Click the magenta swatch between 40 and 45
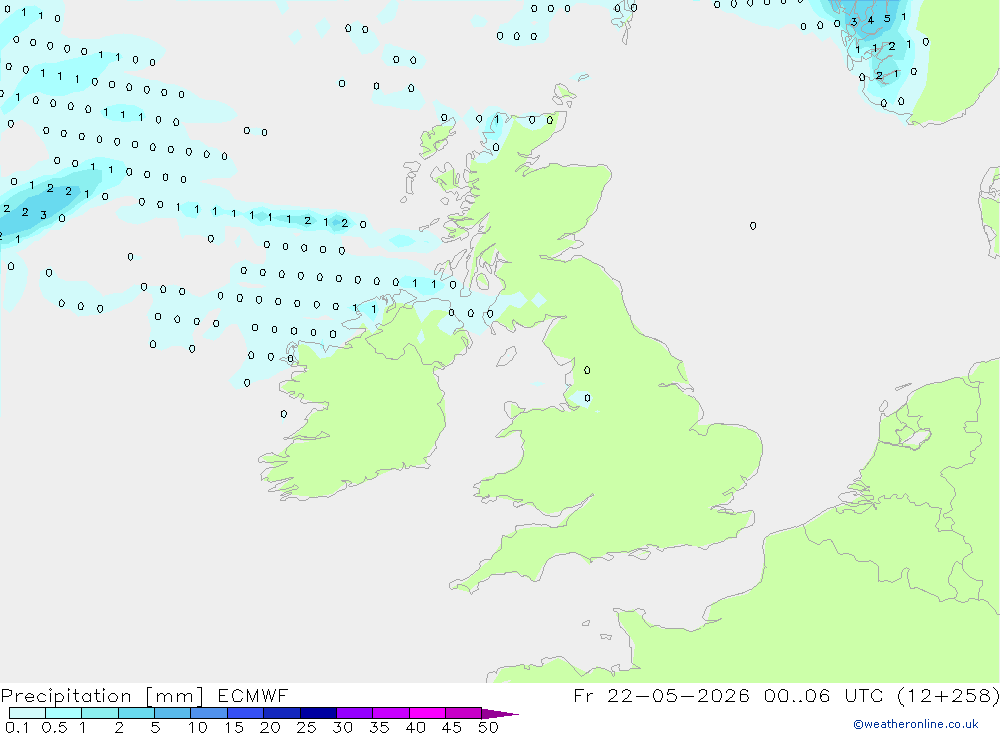1000x733 pixels. [x=427, y=713]
